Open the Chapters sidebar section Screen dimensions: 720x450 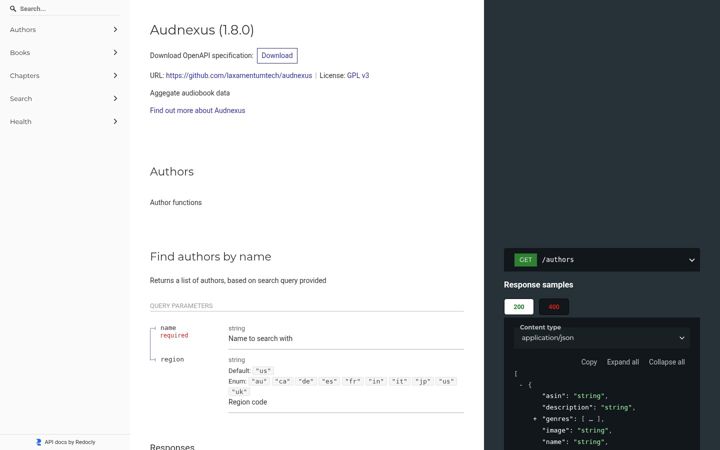point(65,75)
